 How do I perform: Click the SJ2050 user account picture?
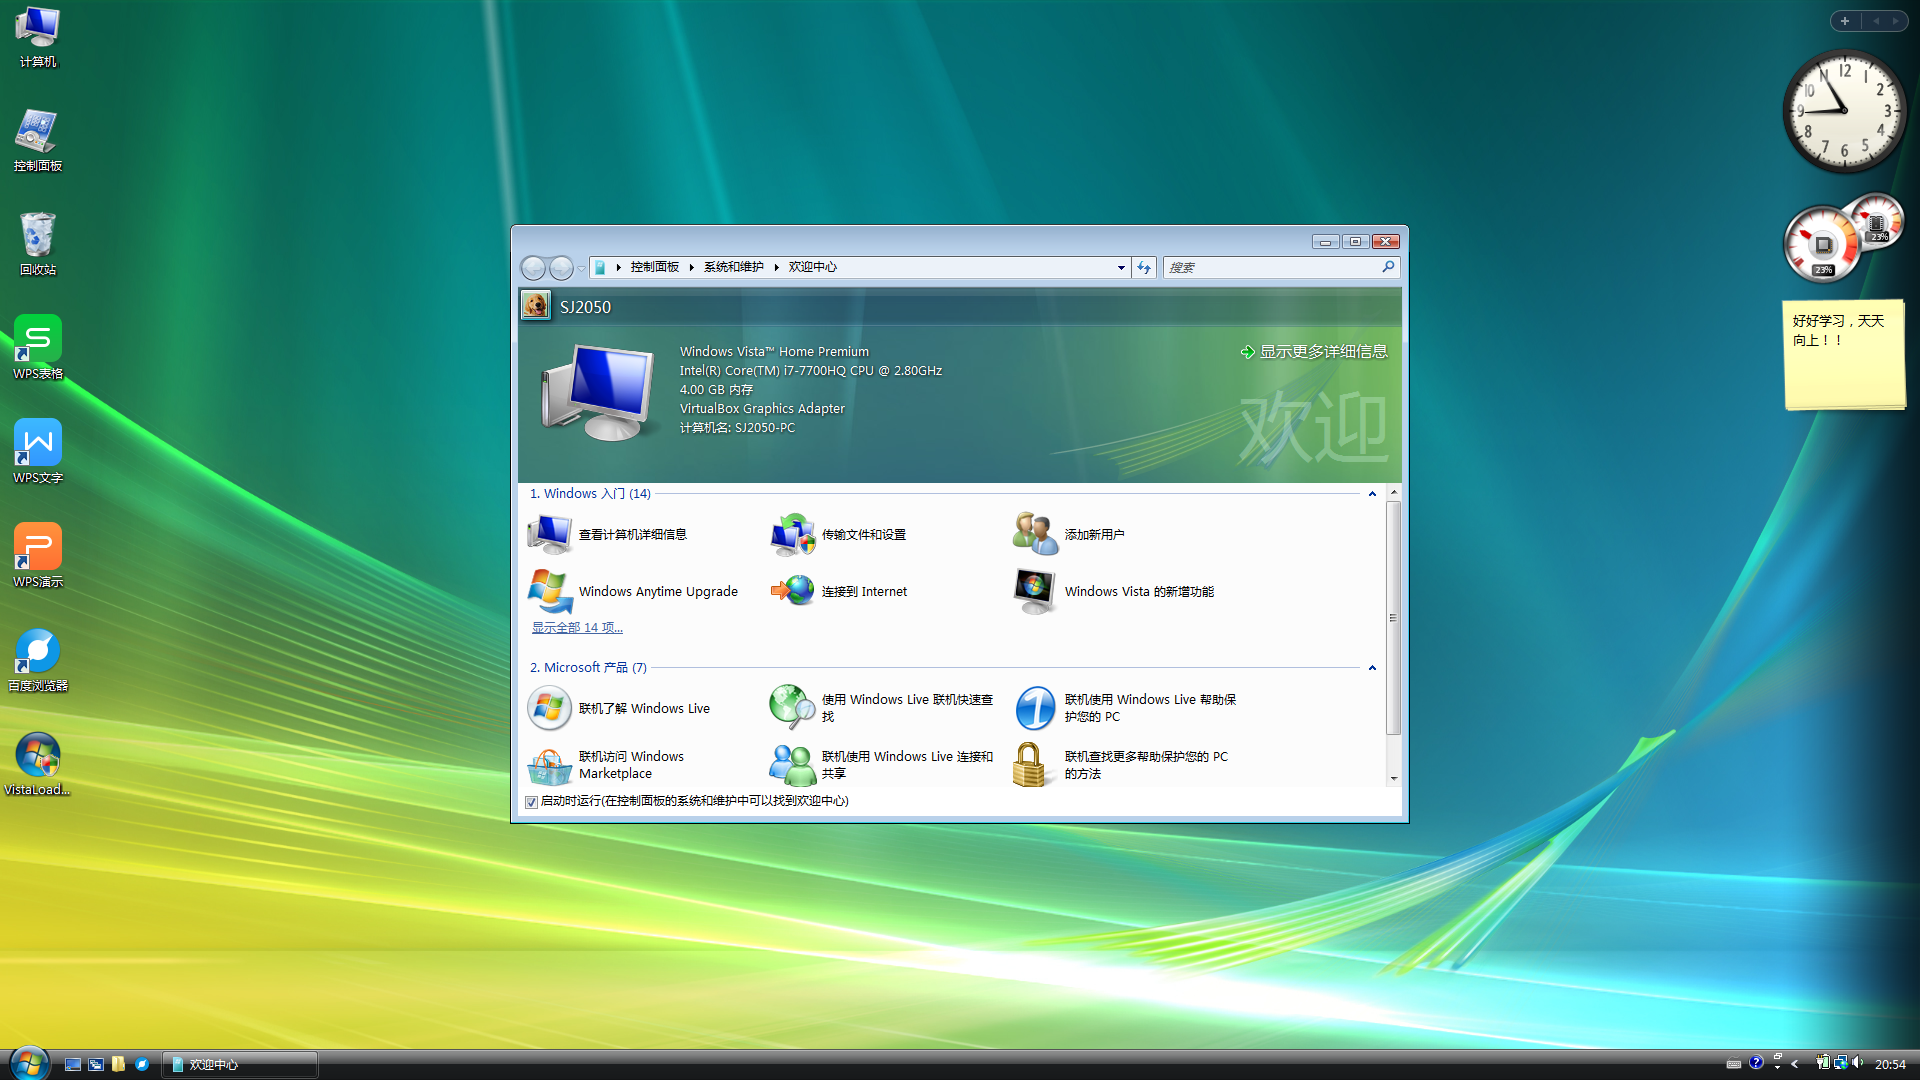[535, 305]
